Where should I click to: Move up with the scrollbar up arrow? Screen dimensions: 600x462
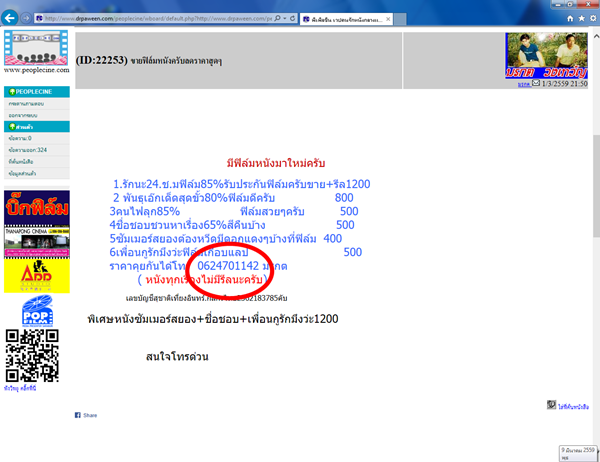(x=596, y=36)
